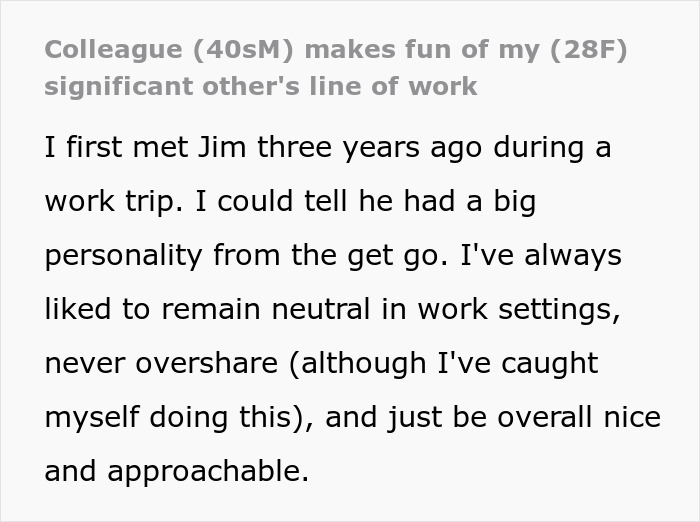Click the text "(40sM)" in the title

[x=241, y=50]
